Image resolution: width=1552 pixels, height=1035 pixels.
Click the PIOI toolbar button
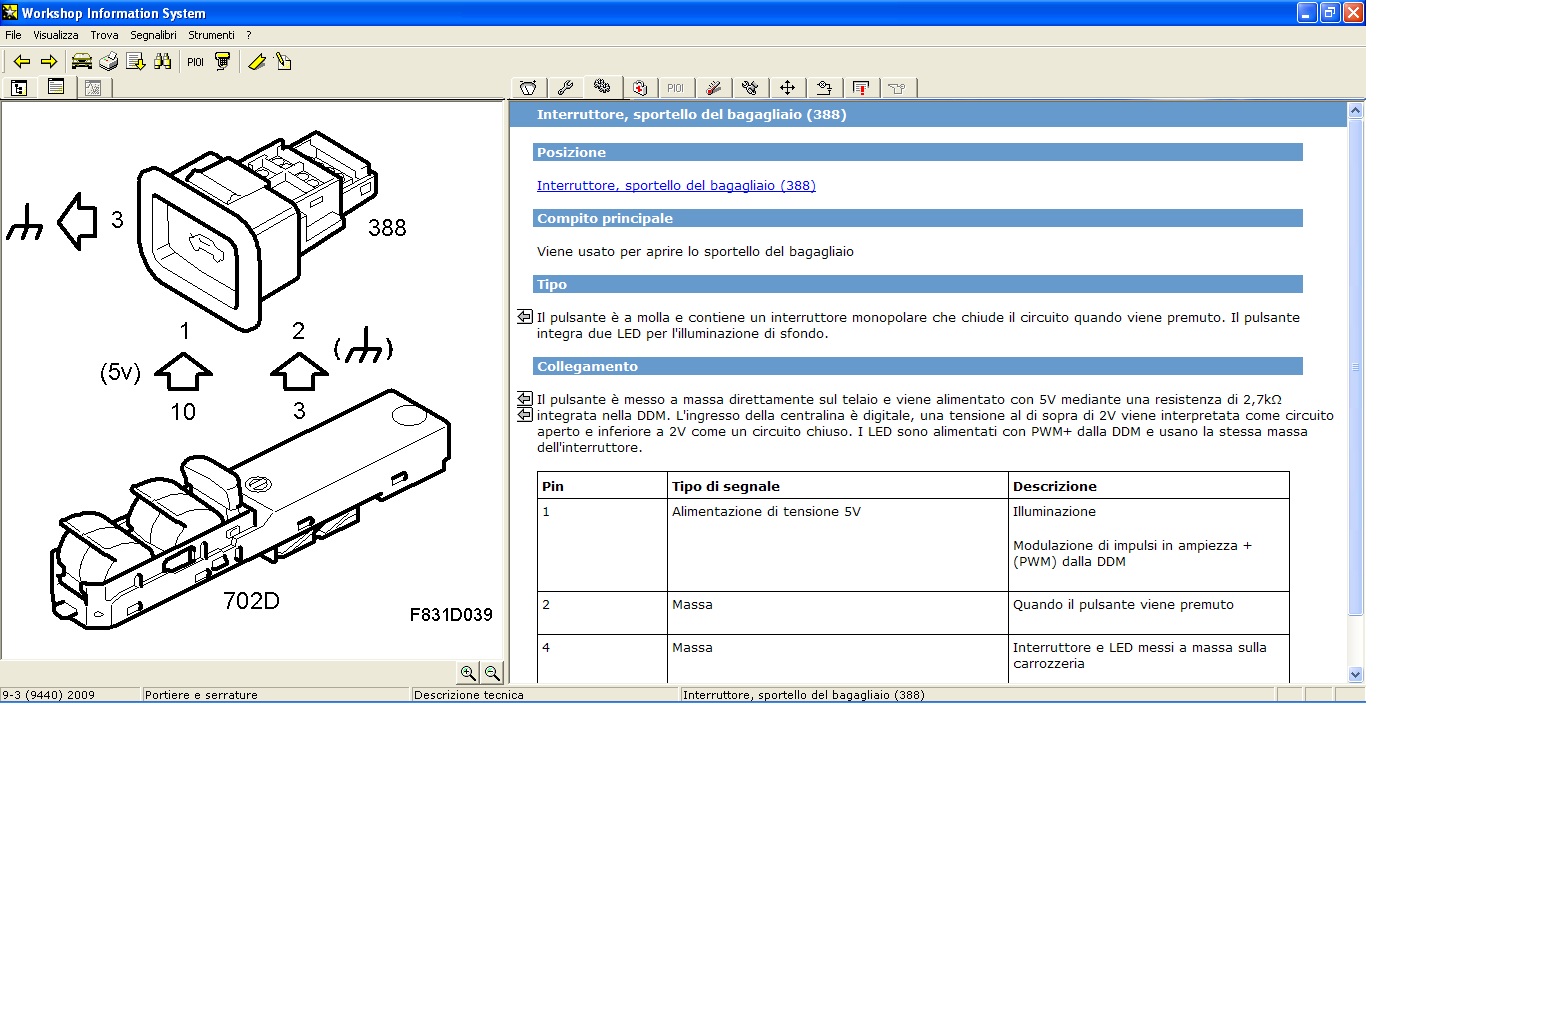point(195,62)
